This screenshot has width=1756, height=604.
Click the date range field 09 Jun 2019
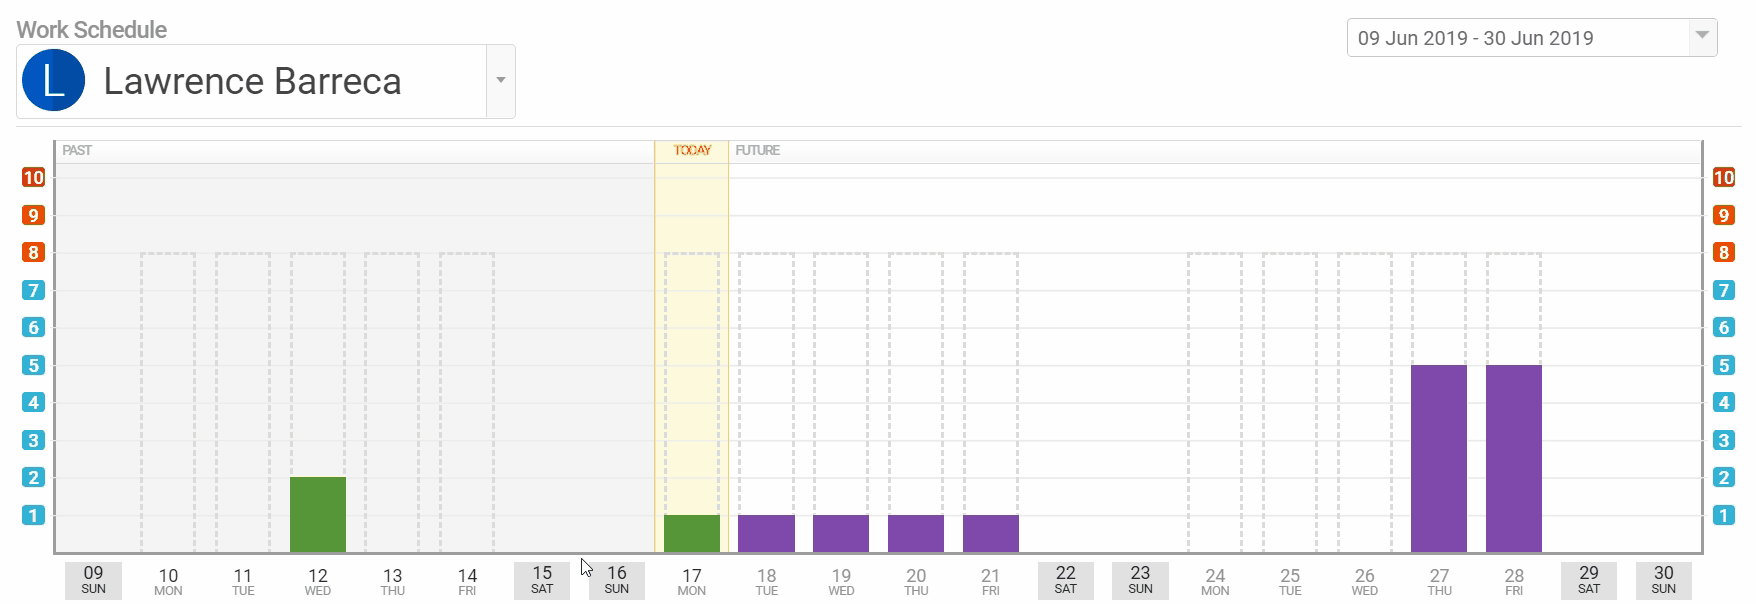pos(1475,38)
